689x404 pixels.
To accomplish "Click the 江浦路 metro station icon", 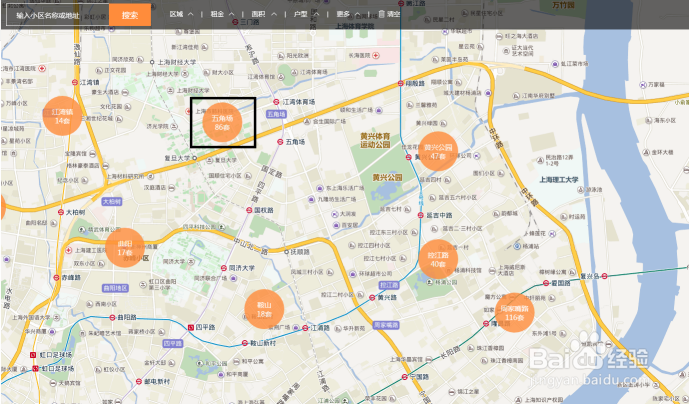I will tap(305, 328).
